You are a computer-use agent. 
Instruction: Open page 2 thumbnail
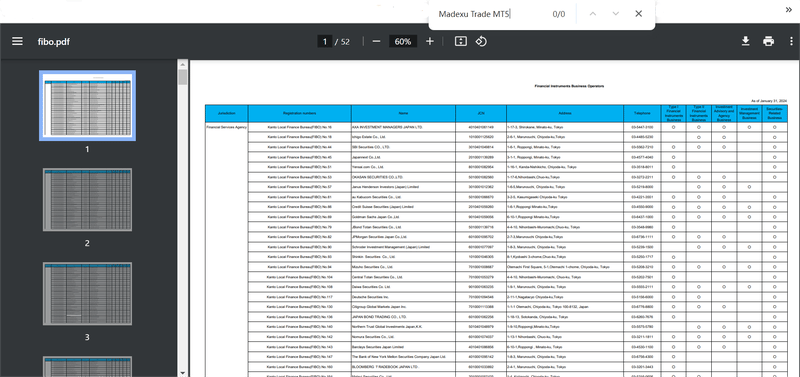click(87, 199)
